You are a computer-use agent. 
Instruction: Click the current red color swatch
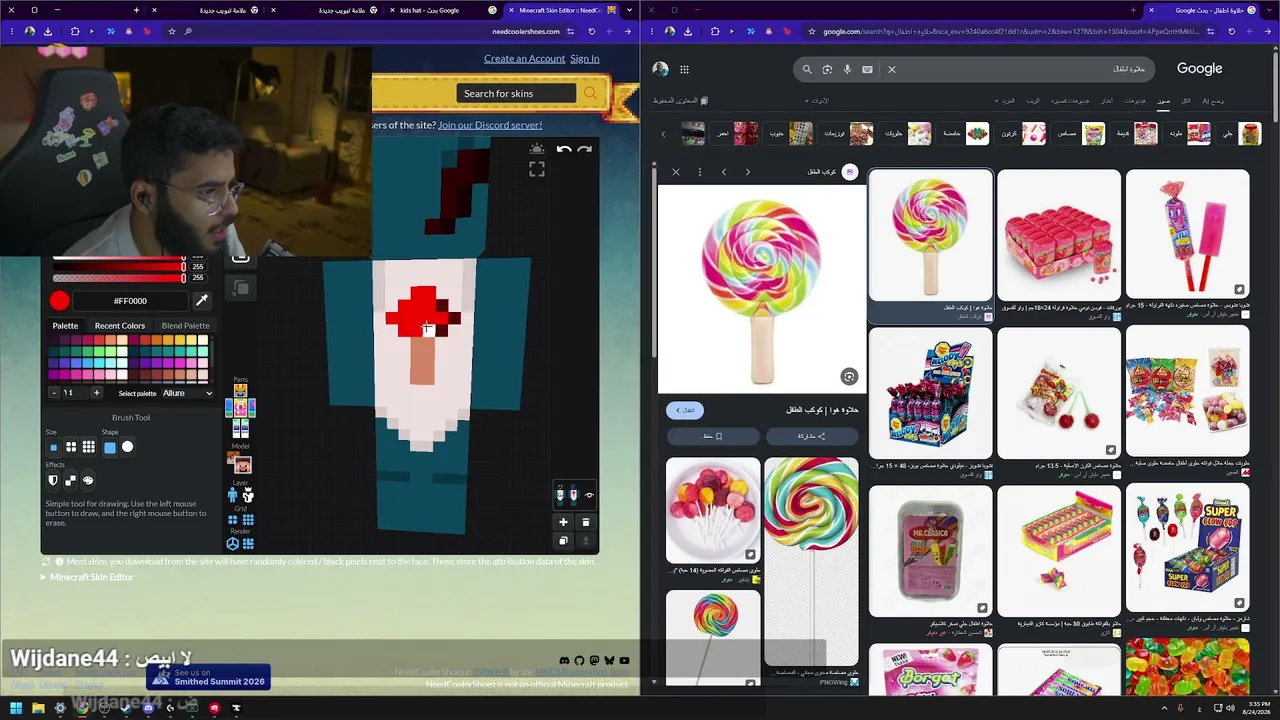(x=60, y=300)
